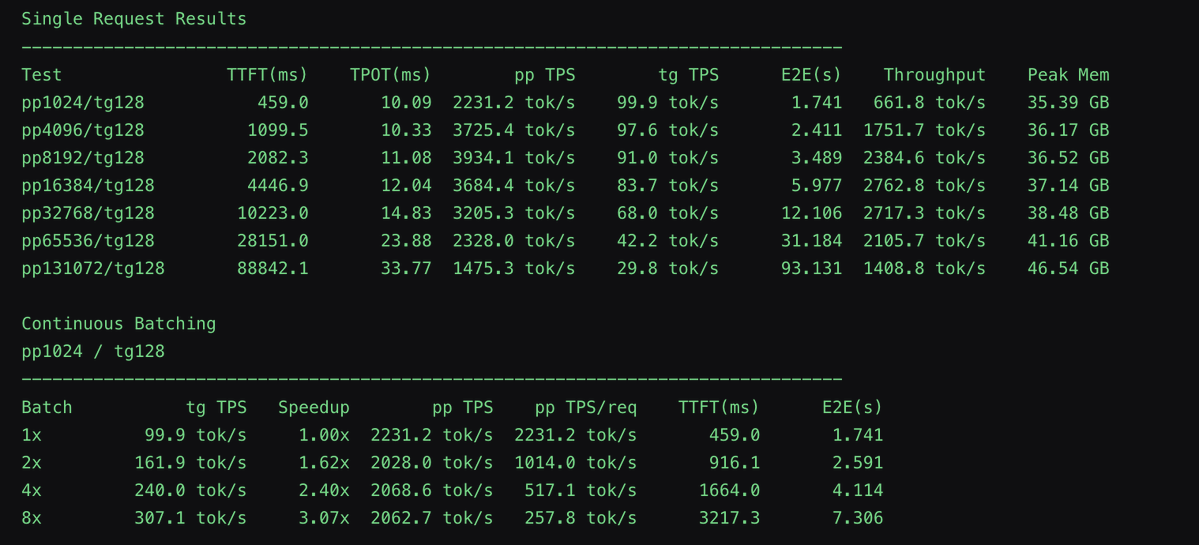Viewport: 1199px width, 545px height.
Task: Select the E2E value 93.131
Action: (x=811, y=268)
